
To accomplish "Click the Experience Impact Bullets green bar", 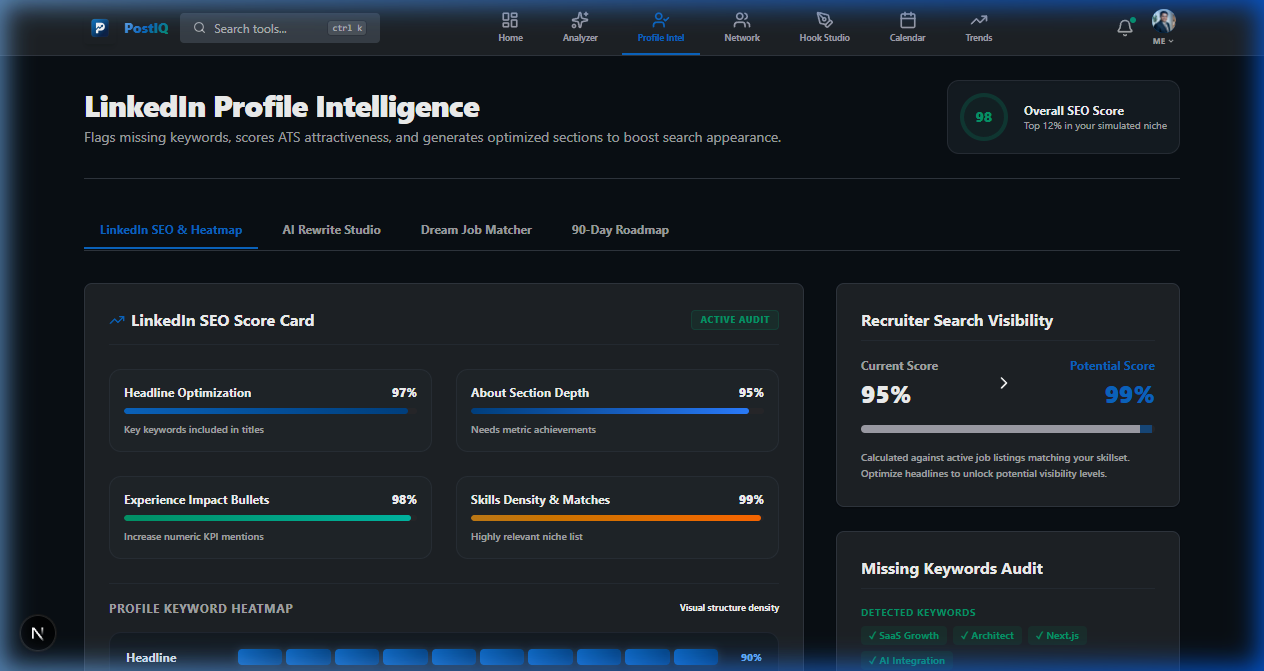I will click(267, 518).
